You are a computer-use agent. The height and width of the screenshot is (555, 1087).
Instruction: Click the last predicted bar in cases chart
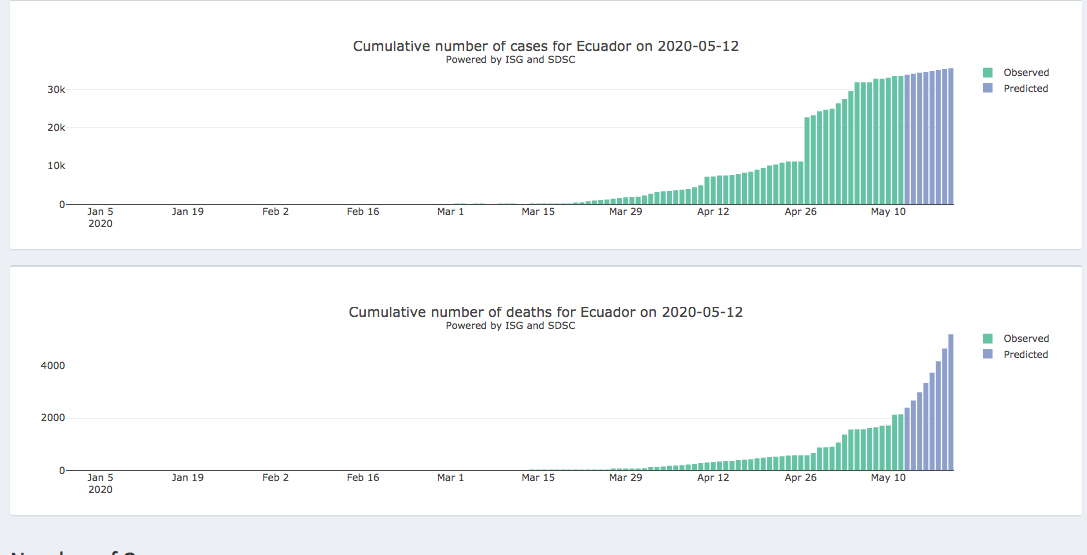pyautogui.click(x=950, y=136)
